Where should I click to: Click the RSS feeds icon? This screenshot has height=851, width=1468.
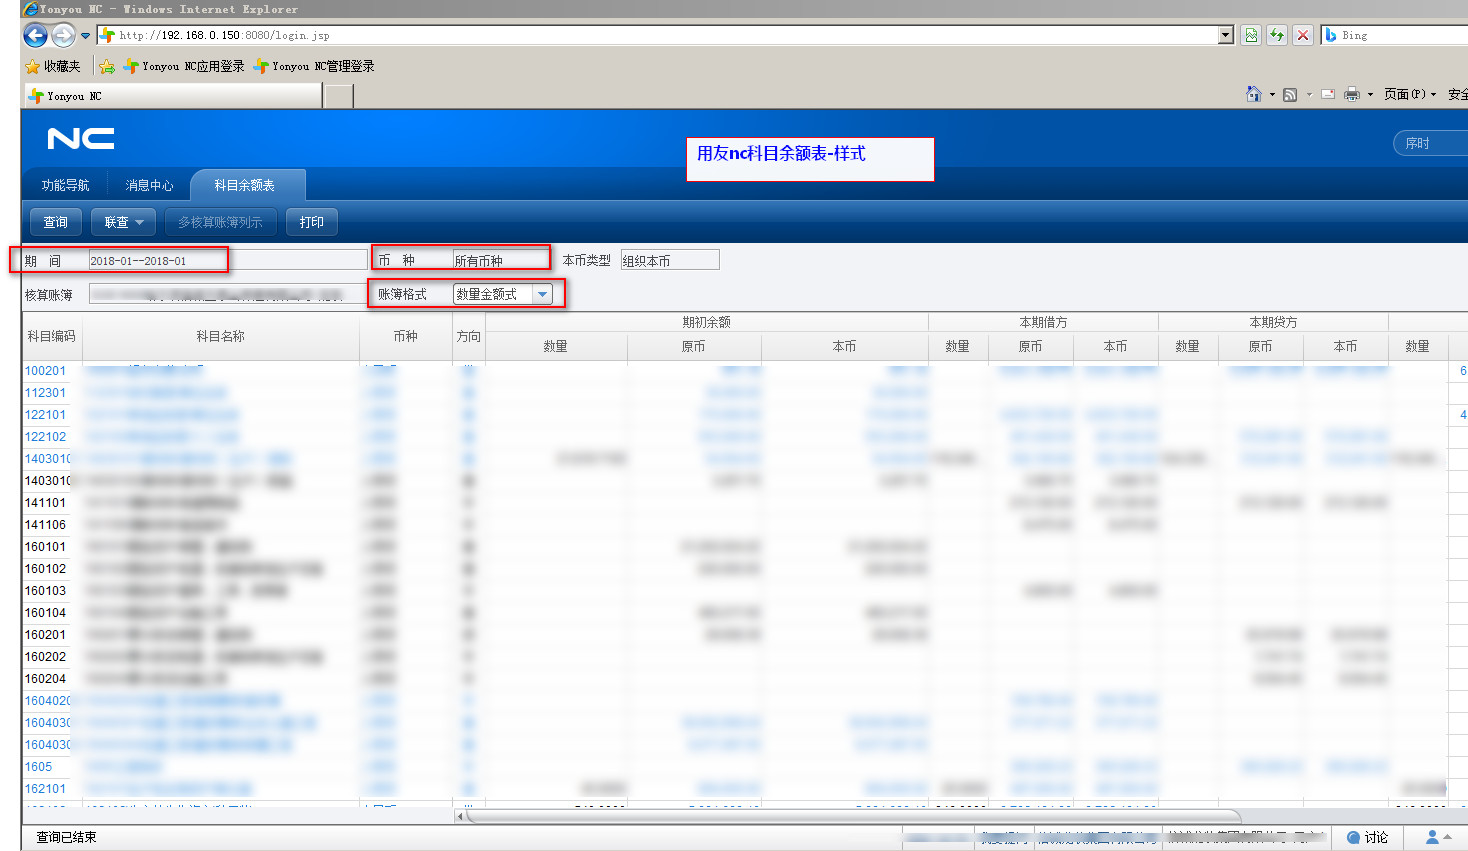(x=1290, y=95)
